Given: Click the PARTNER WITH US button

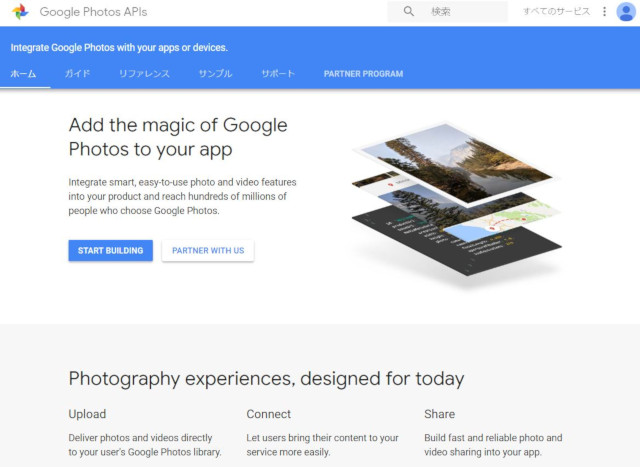Looking at the screenshot, I should click(x=208, y=250).
